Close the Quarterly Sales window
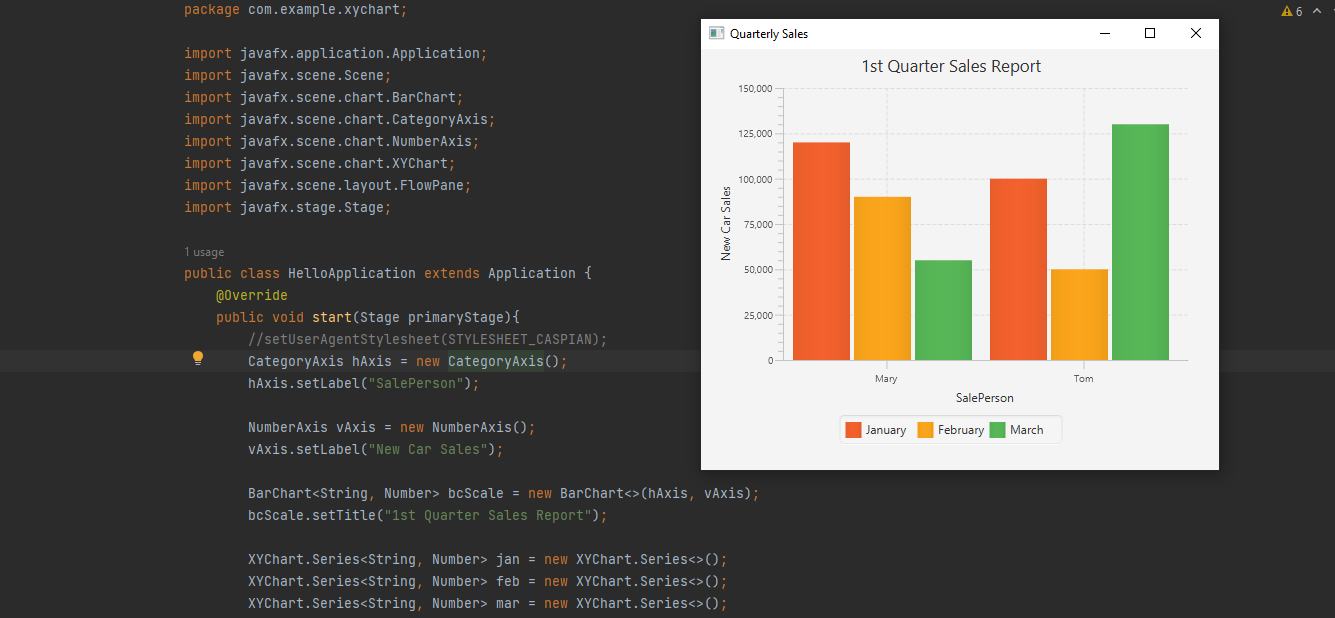 point(1195,33)
